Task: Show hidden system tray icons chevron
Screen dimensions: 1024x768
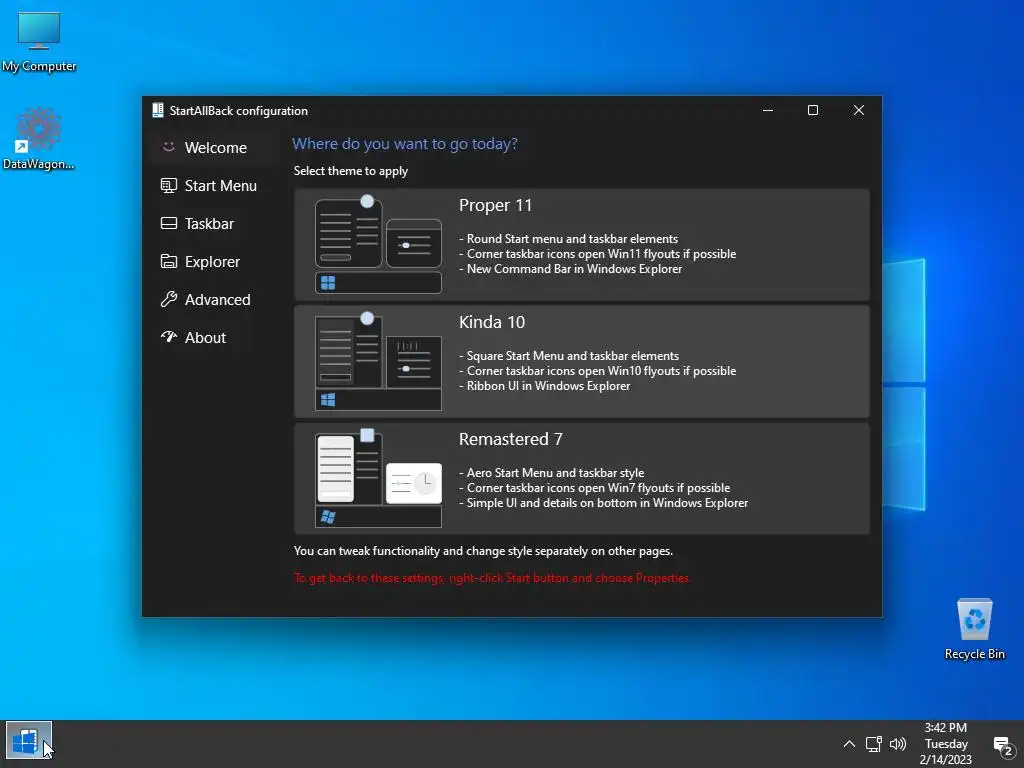Action: coord(849,744)
